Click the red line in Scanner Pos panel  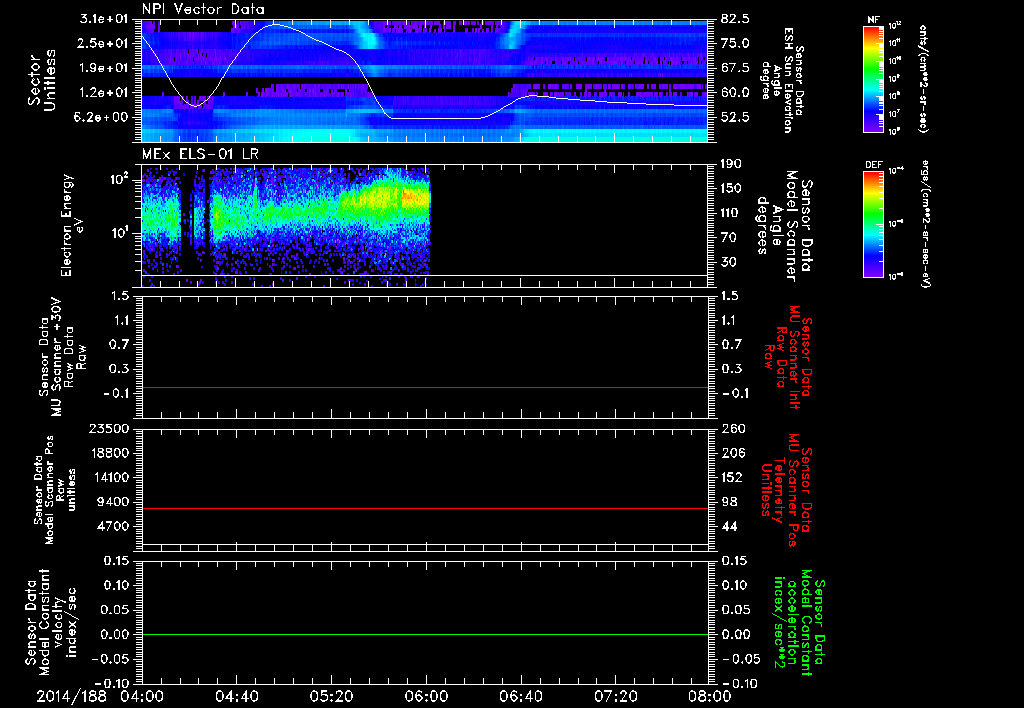coord(424,508)
